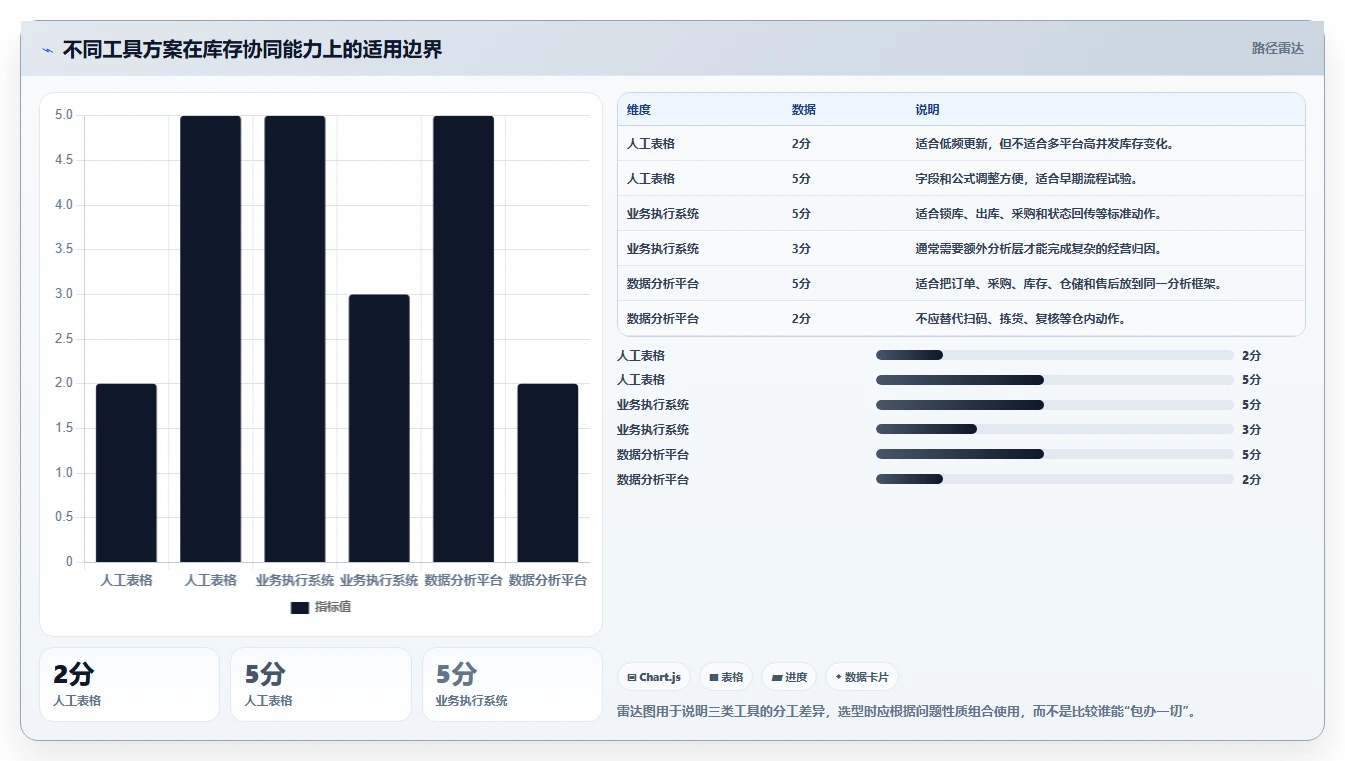Image resolution: width=1345 pixels, height=761 pixels.
Task: Click the lightning icon beside the page title
Action: click(x=47, y=49)
